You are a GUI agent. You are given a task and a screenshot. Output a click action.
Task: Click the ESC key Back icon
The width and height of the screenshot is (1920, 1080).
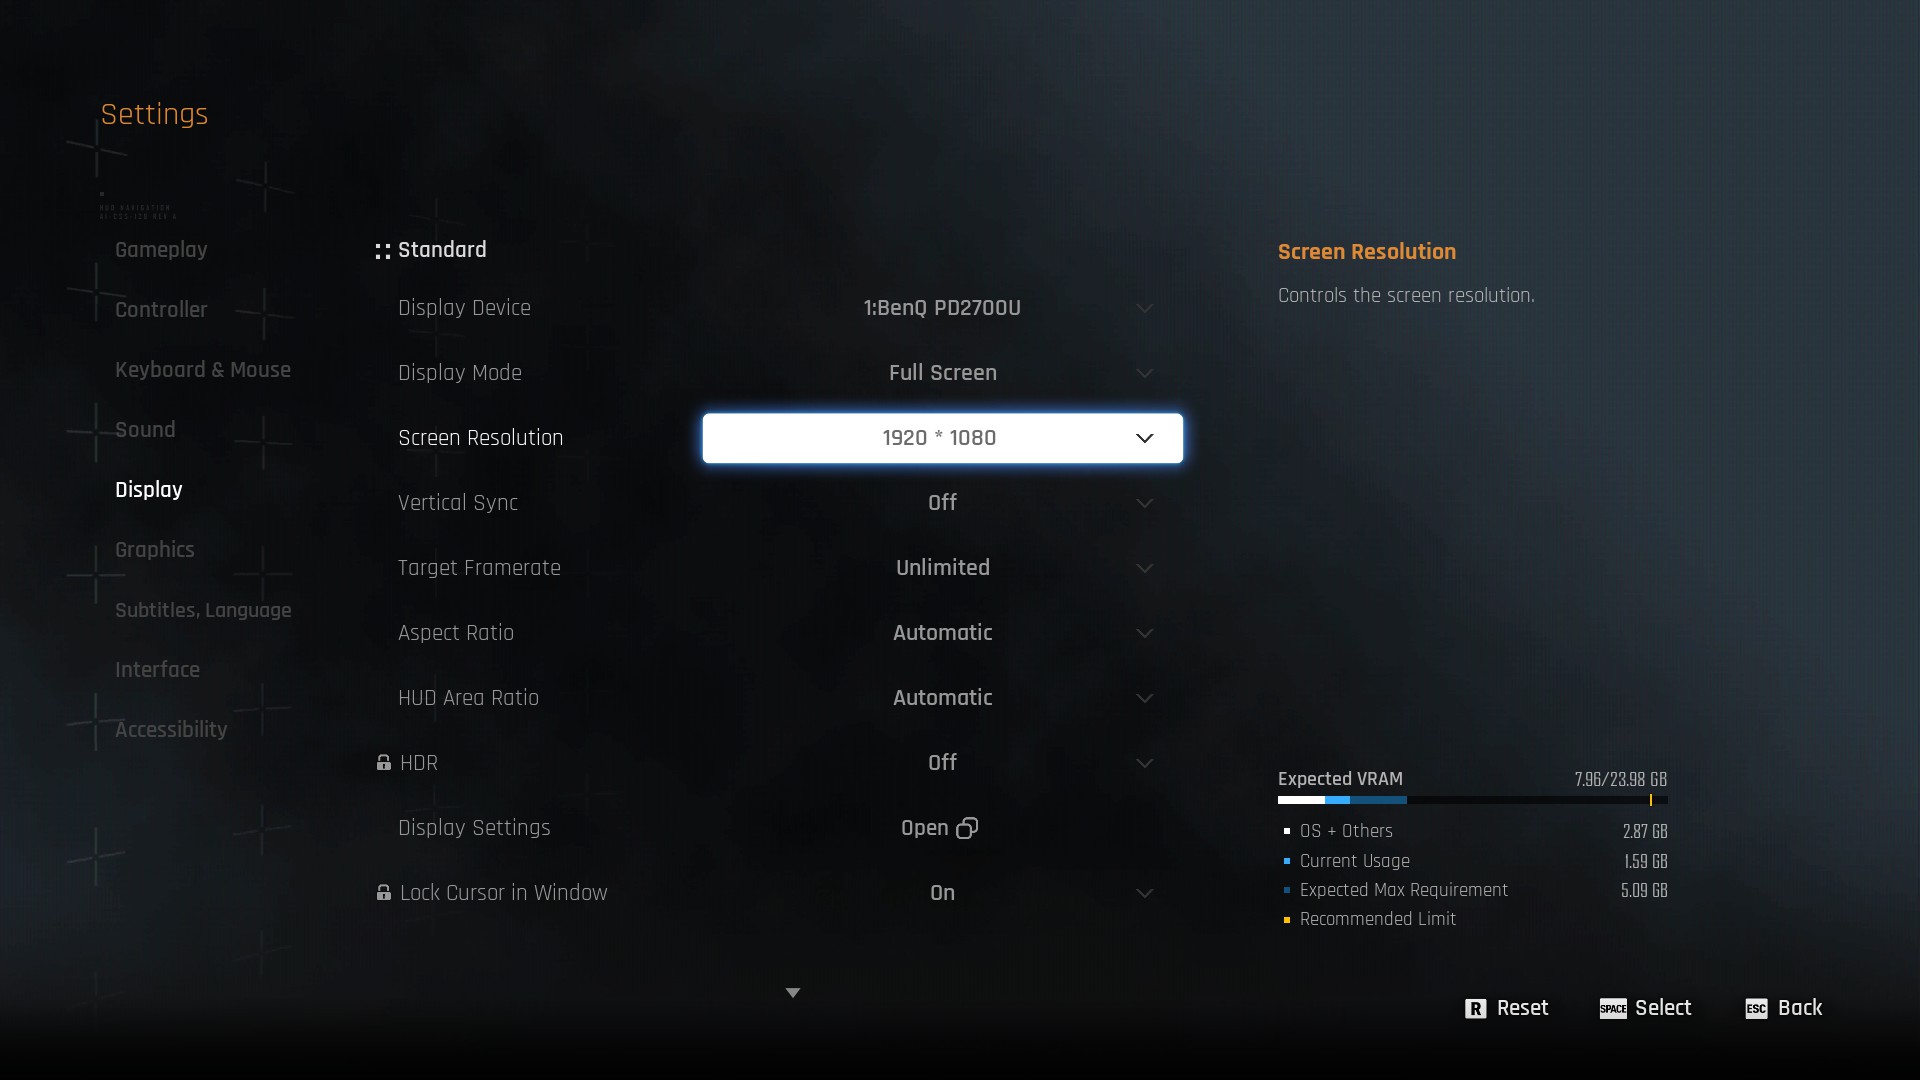(1756, 1009)
